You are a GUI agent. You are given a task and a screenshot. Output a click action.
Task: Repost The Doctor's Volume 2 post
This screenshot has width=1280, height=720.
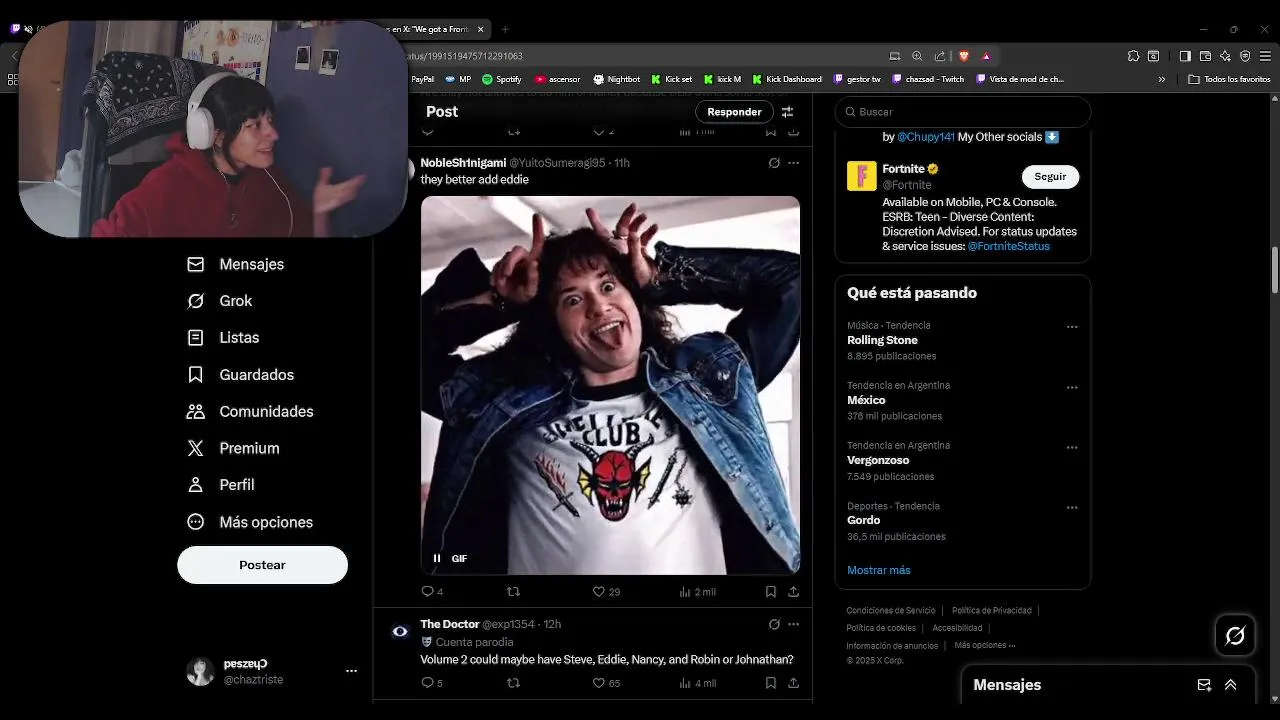click(514, 683)
